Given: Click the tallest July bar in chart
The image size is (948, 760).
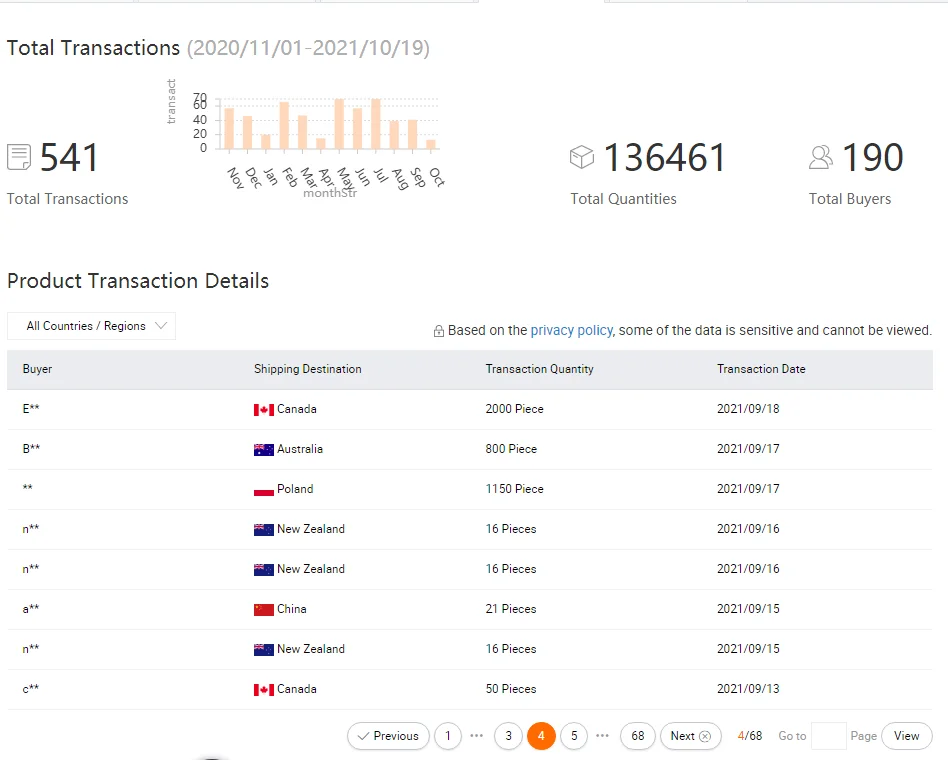Looking at the screenshot, I should coord(376,124).
